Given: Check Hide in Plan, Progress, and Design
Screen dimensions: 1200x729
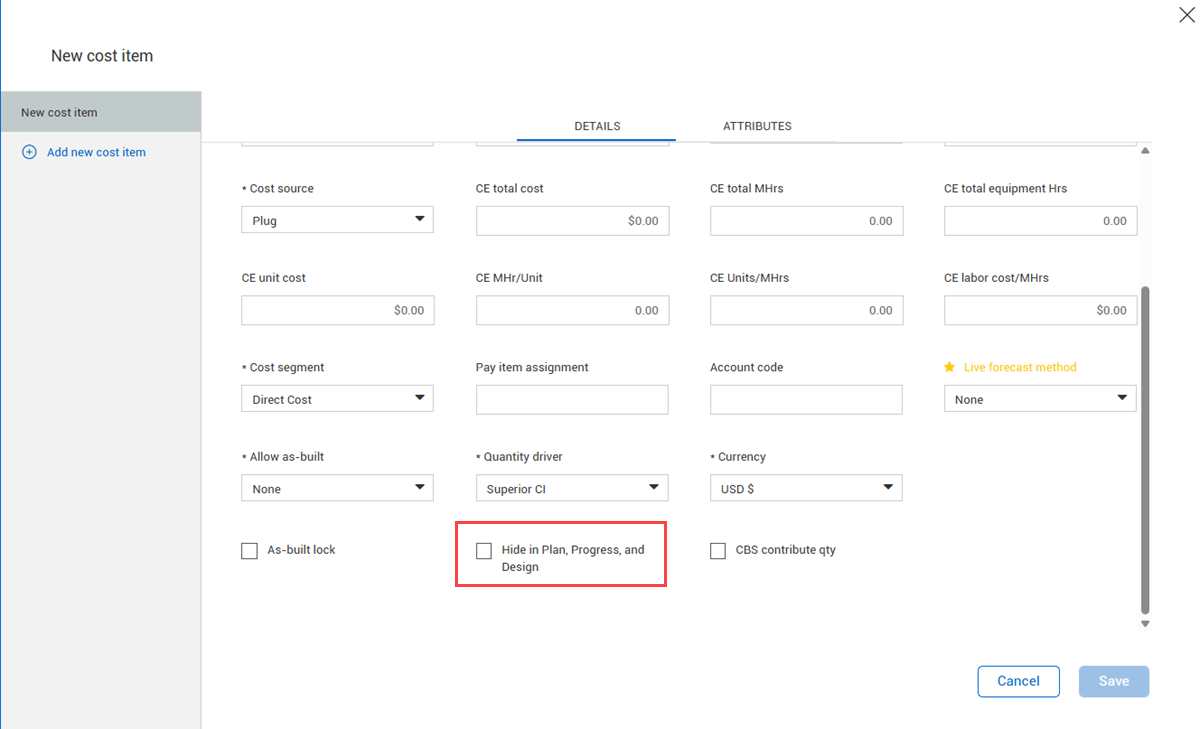Looking at the screenshot, I should 484,550.
